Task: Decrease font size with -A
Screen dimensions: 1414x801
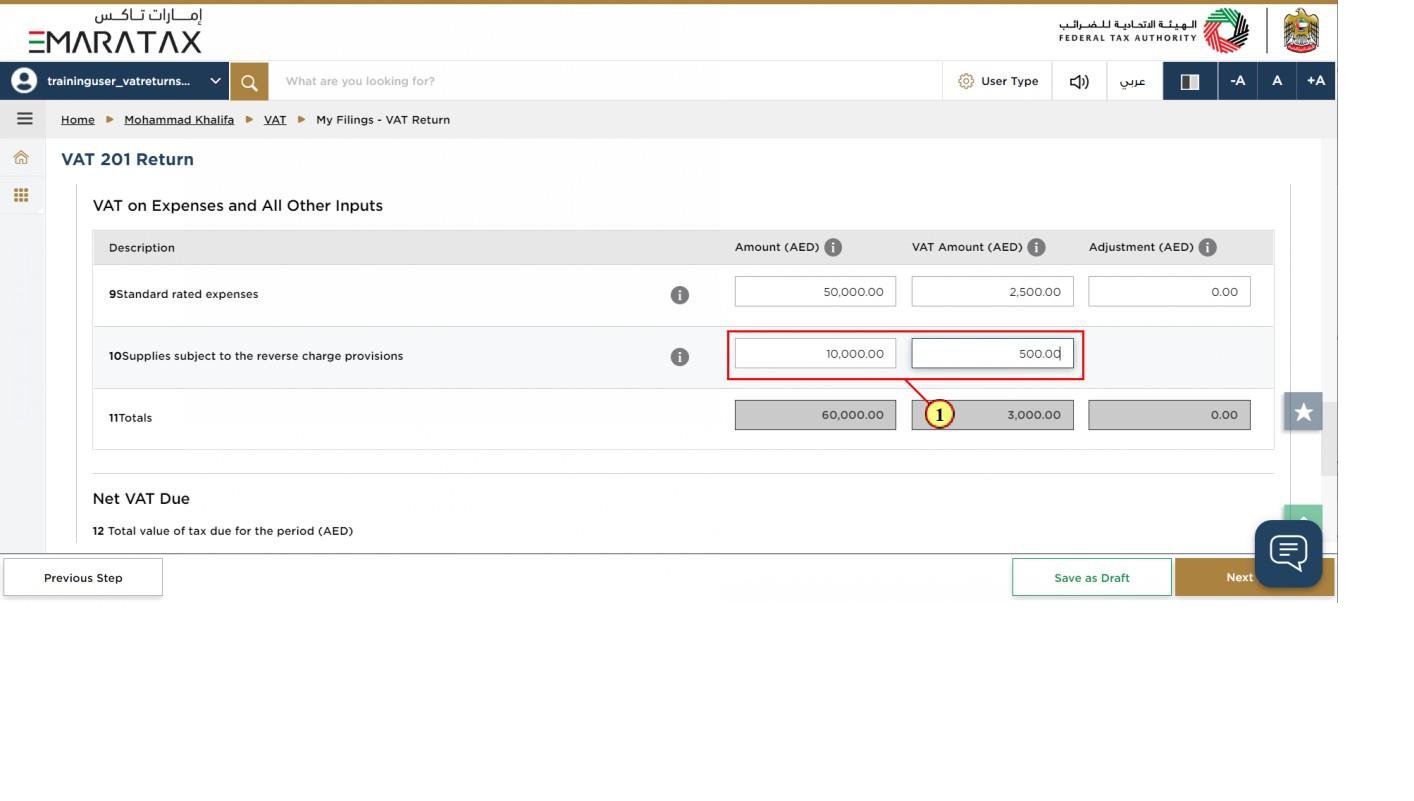Action: (x=1237, y=81)
